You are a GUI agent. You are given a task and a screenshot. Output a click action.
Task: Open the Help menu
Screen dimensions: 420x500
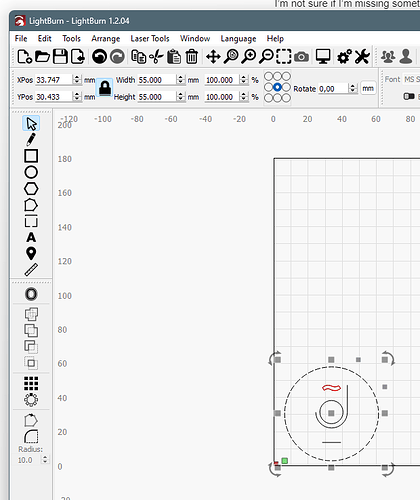tap(275, 39)
